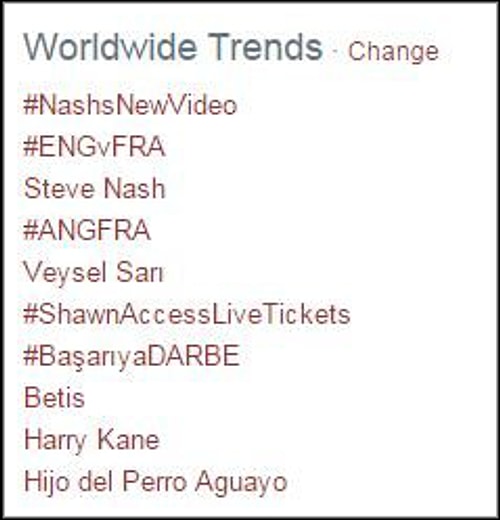Show tweets about Nash's new video hashtag

130,105
